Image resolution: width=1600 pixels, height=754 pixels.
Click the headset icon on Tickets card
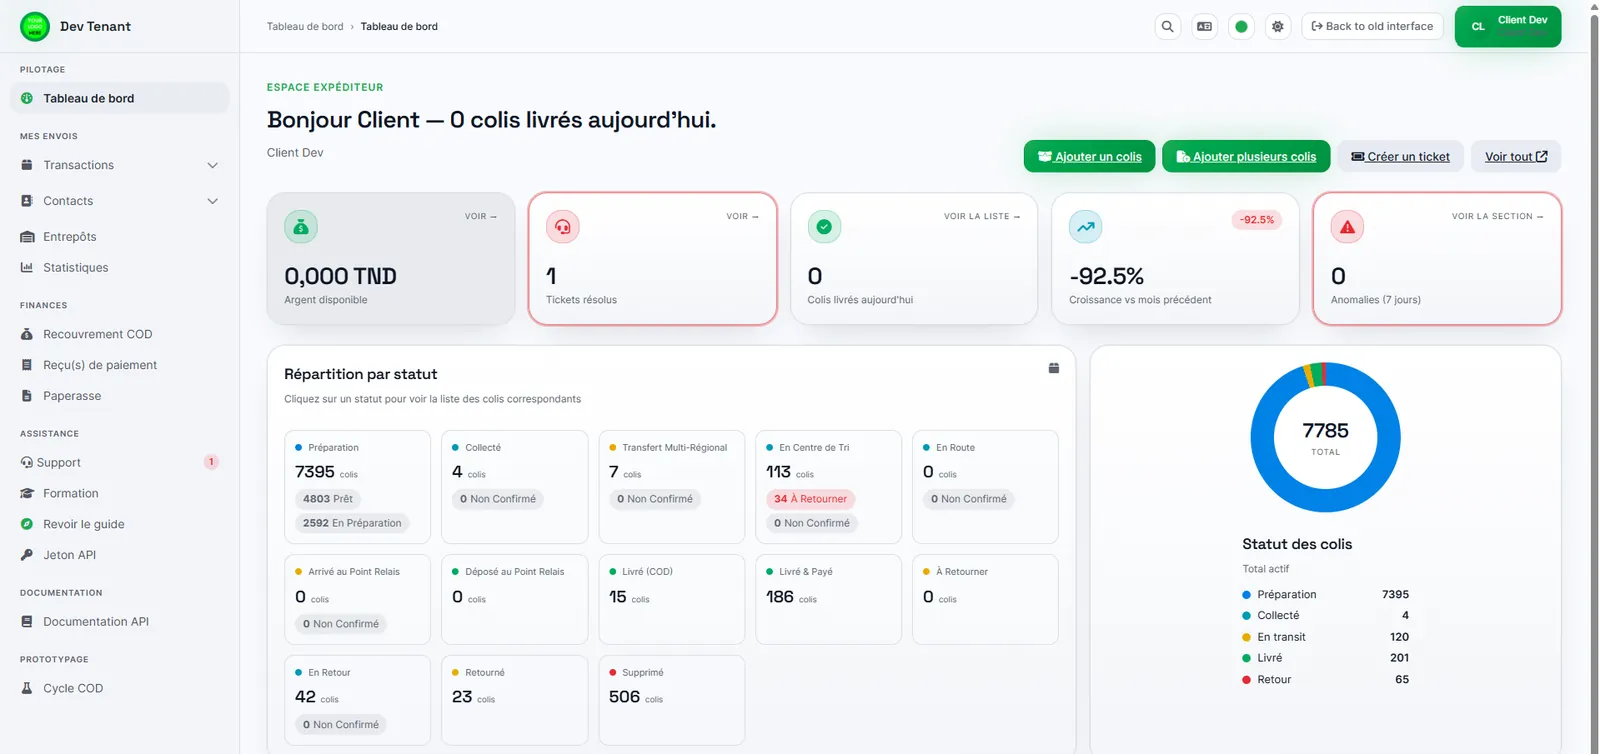pos(563,227)
